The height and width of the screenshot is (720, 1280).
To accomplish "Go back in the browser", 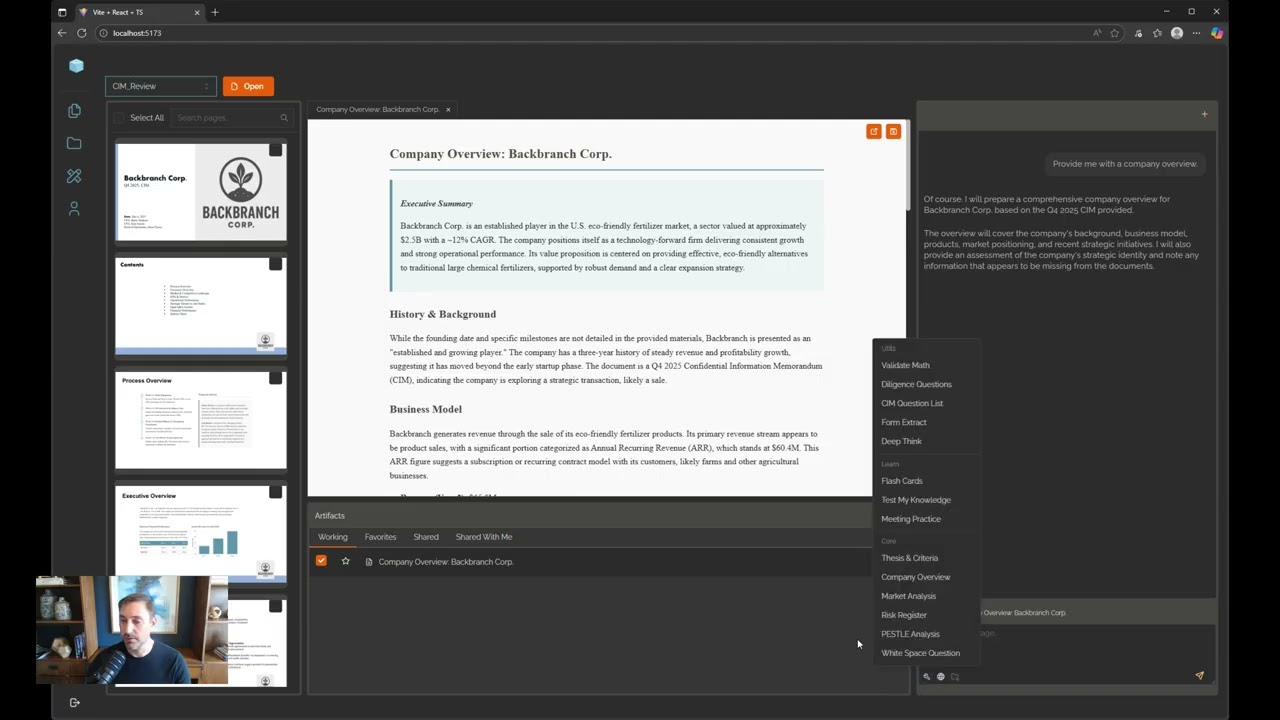I will pos(62,33).
